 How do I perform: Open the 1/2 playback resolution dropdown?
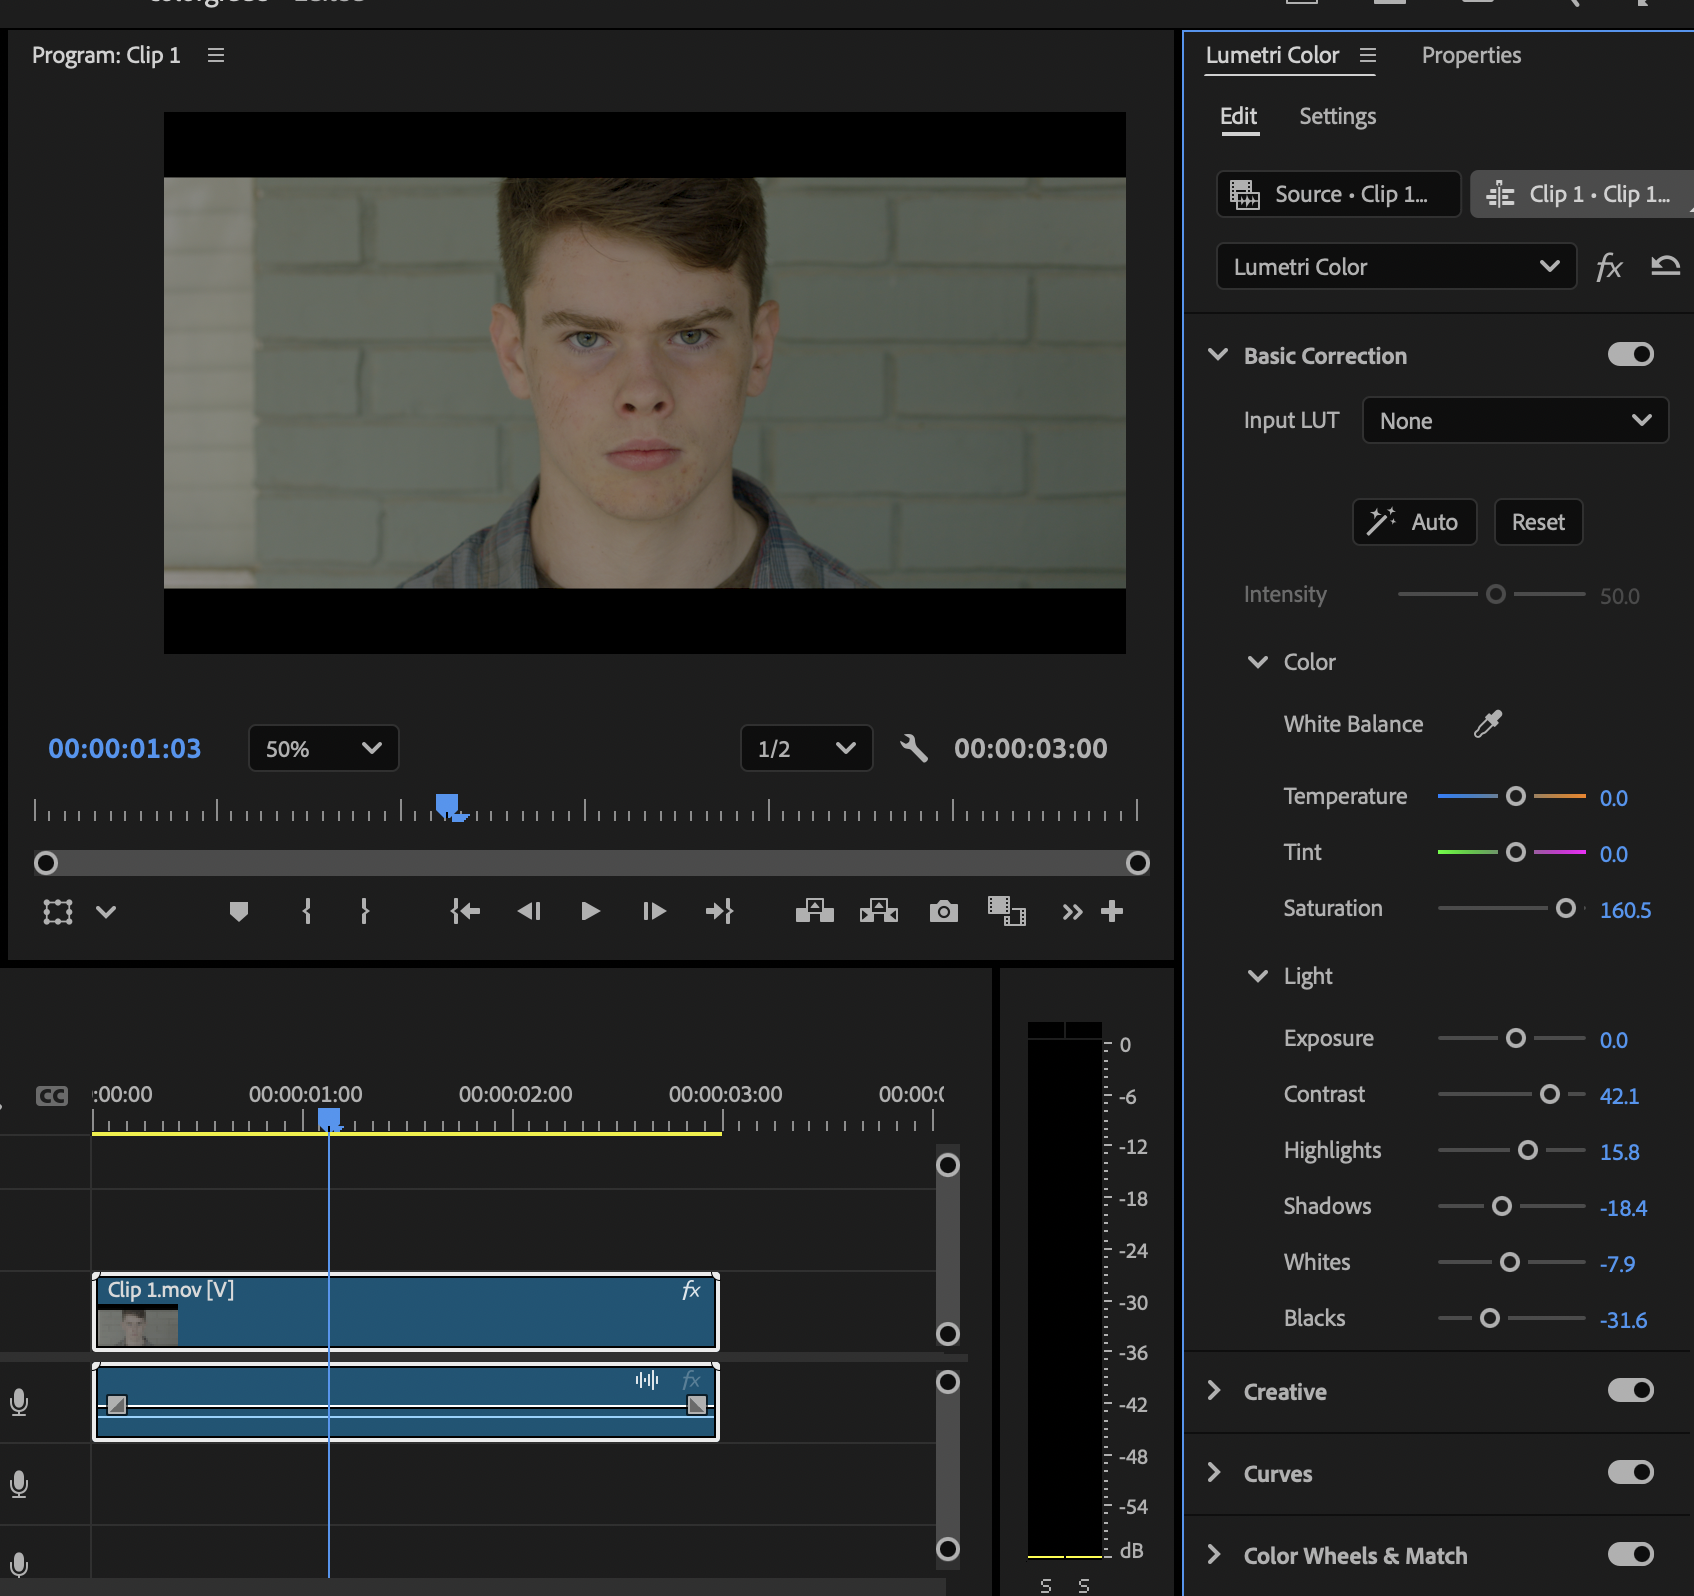coord(807,748)
